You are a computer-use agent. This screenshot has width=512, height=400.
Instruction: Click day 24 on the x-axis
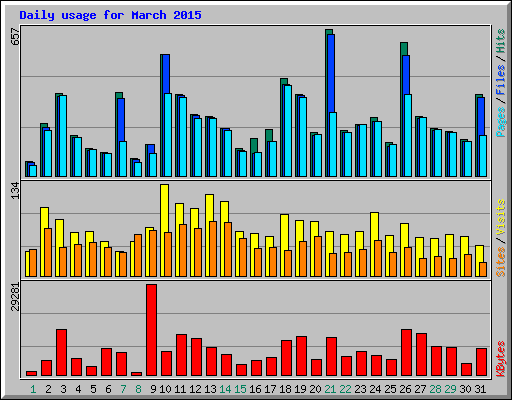[x=375, y=389]
